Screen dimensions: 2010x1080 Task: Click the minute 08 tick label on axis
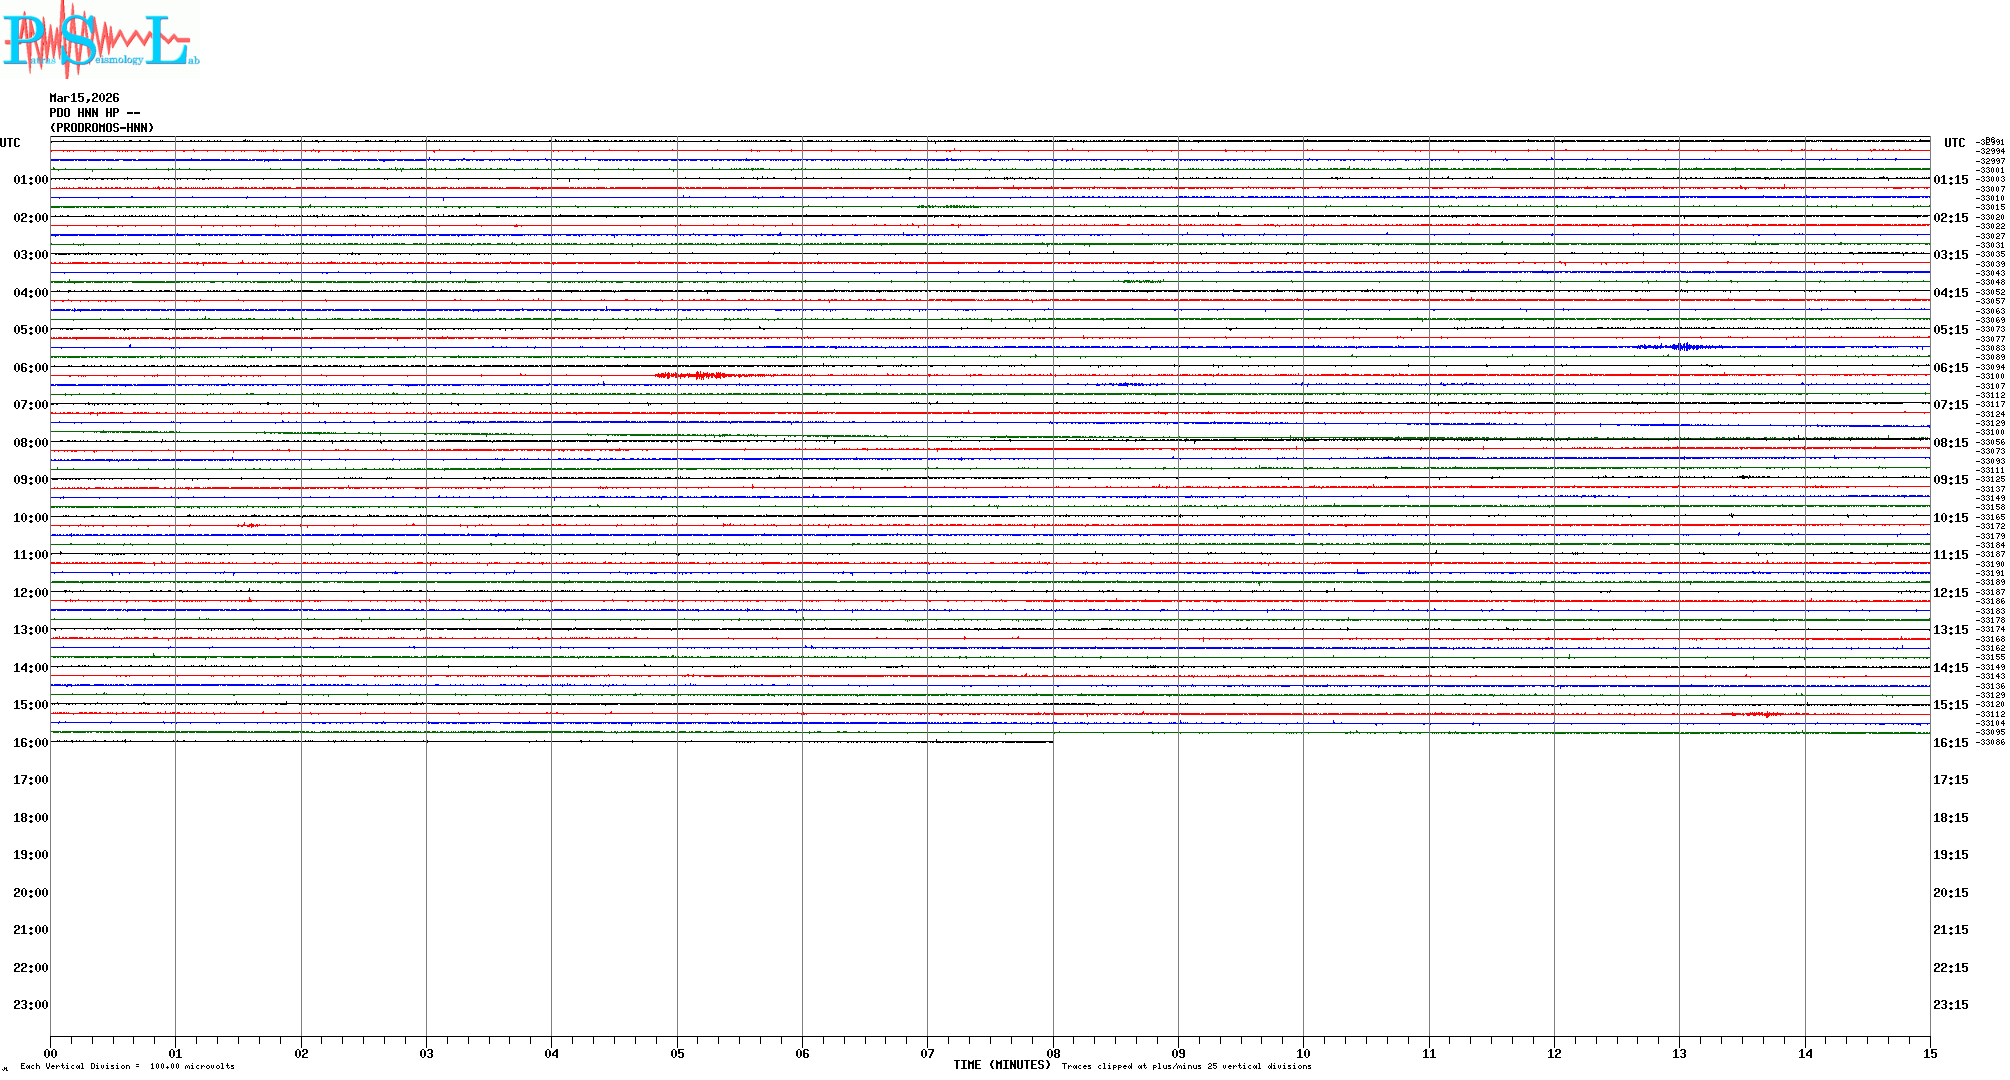pos(1053,1053)
